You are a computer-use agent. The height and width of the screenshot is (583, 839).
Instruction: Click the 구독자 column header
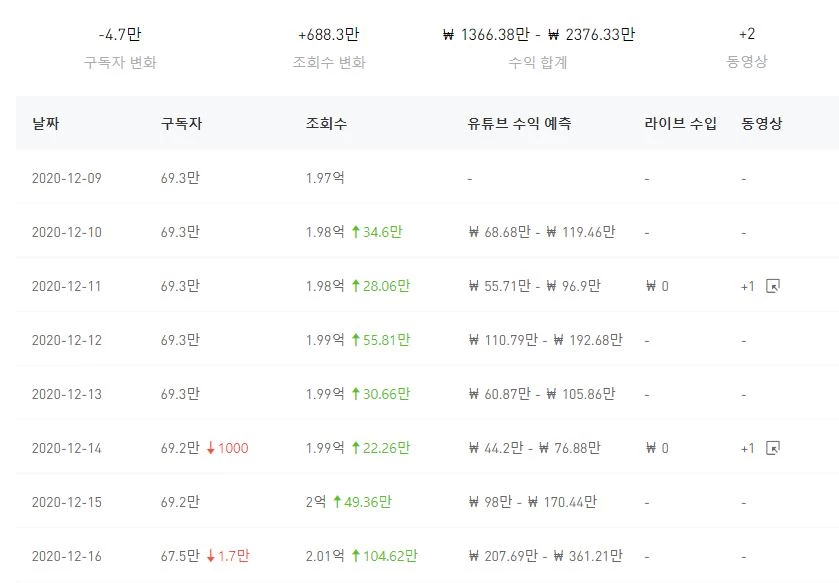tap(181, 124)
